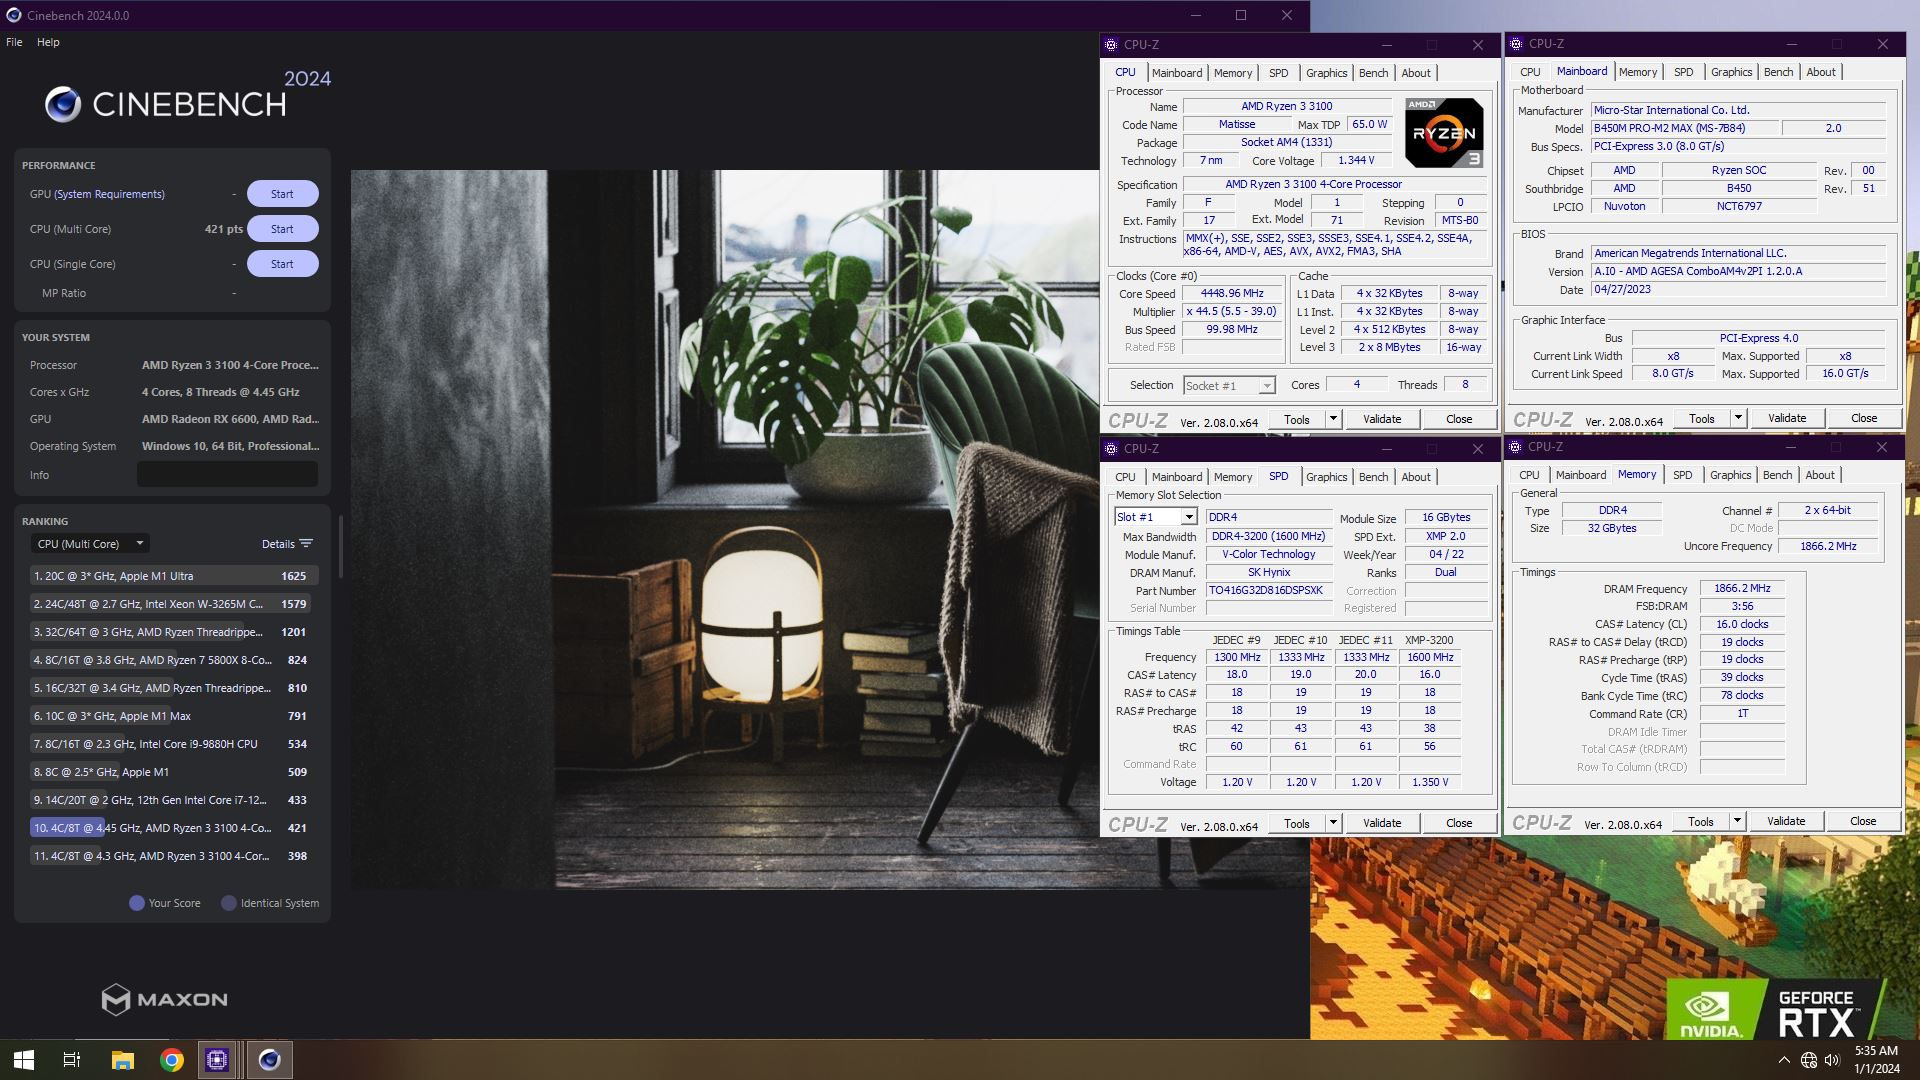Click the Core Speed value 4448.96 MHz

click(x=1232, y=294)
